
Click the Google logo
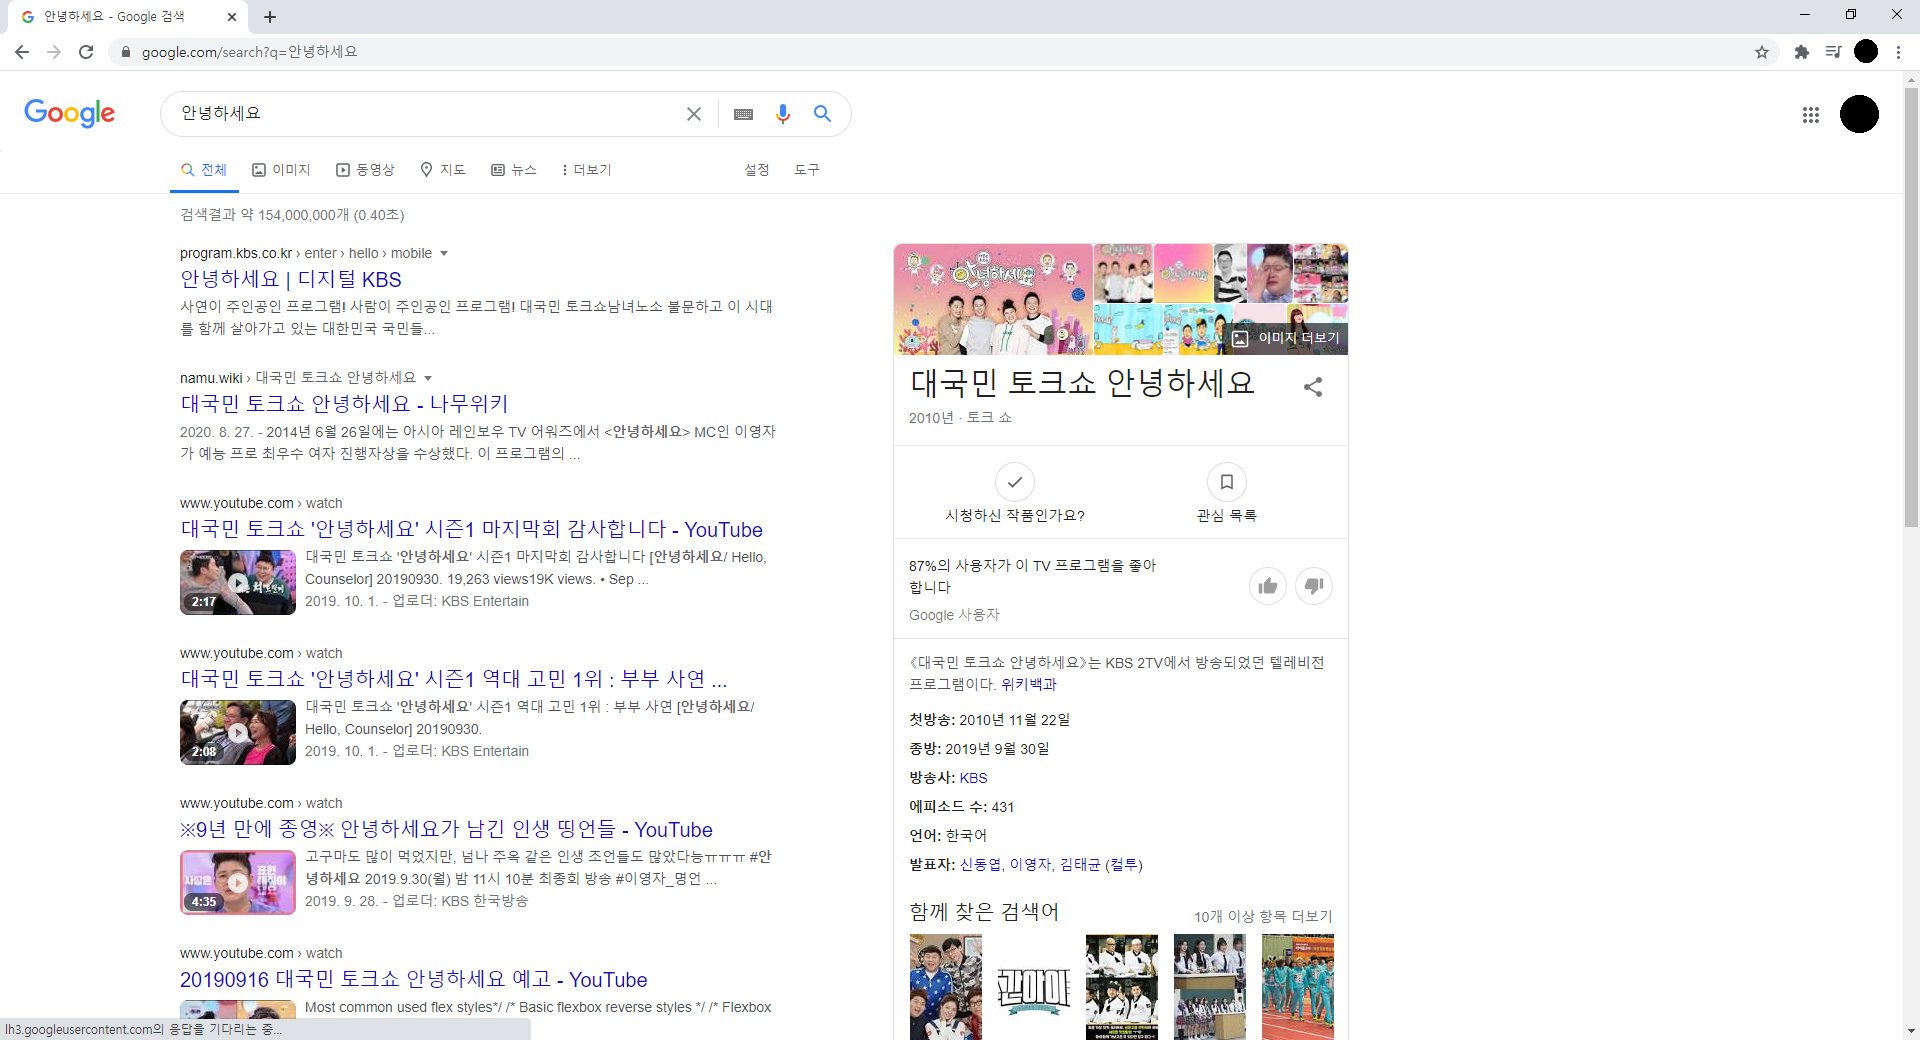(70, 113)
